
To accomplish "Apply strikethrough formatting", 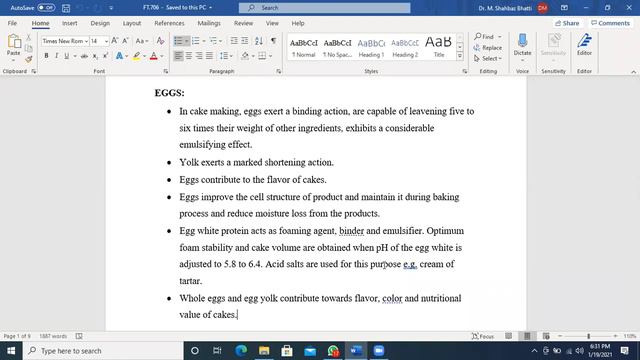I will click(84, 56).
